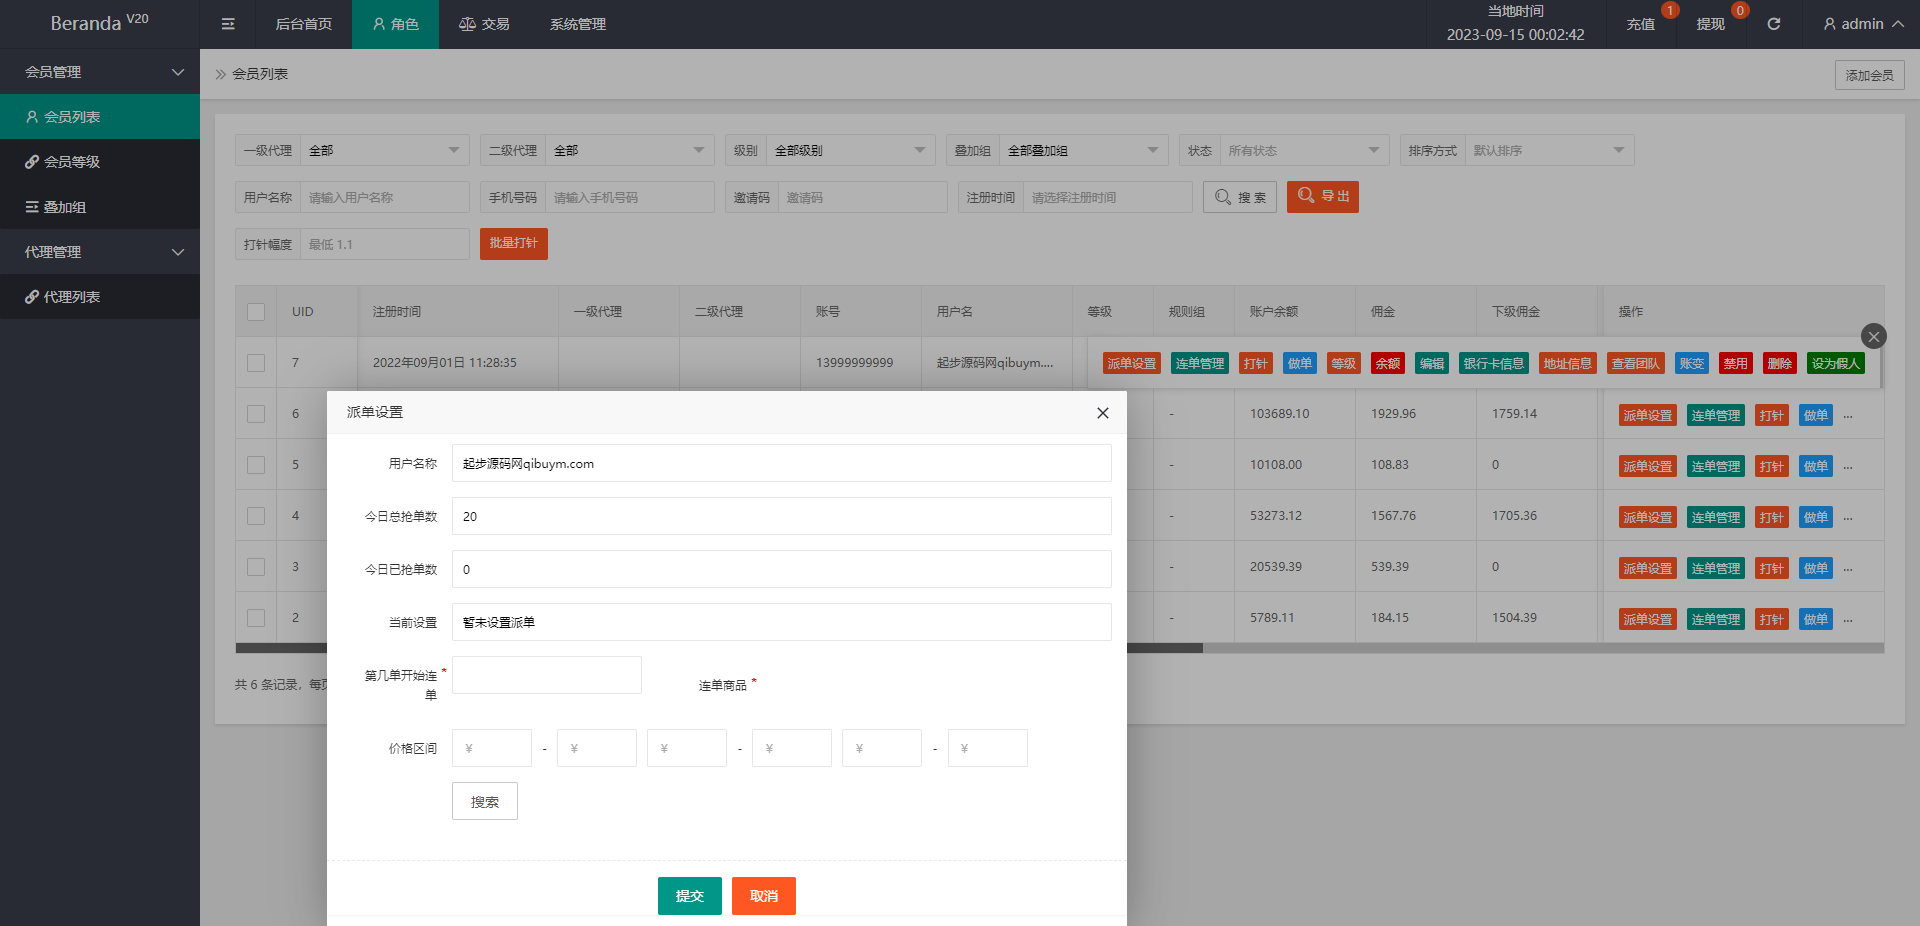The image size is (1920, 926).
Task: Click the 提现 notification item
Action: click(x=1710, y=24)
